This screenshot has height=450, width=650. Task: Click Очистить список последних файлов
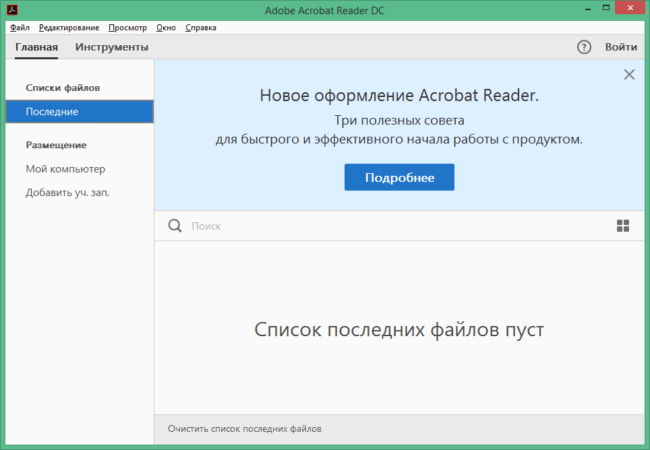[245, 429]
